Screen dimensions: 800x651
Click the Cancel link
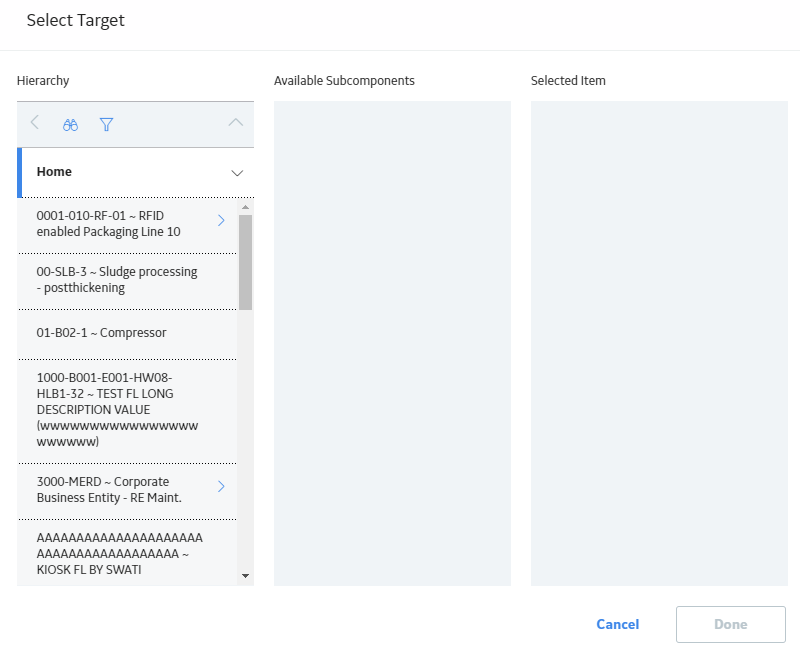click(618, 624)
